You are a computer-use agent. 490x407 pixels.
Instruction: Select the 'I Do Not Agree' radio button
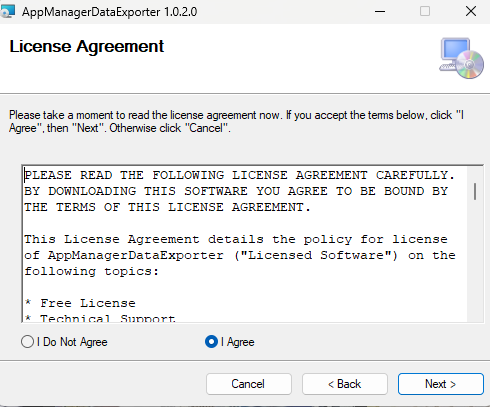click(x=27, y=342)
